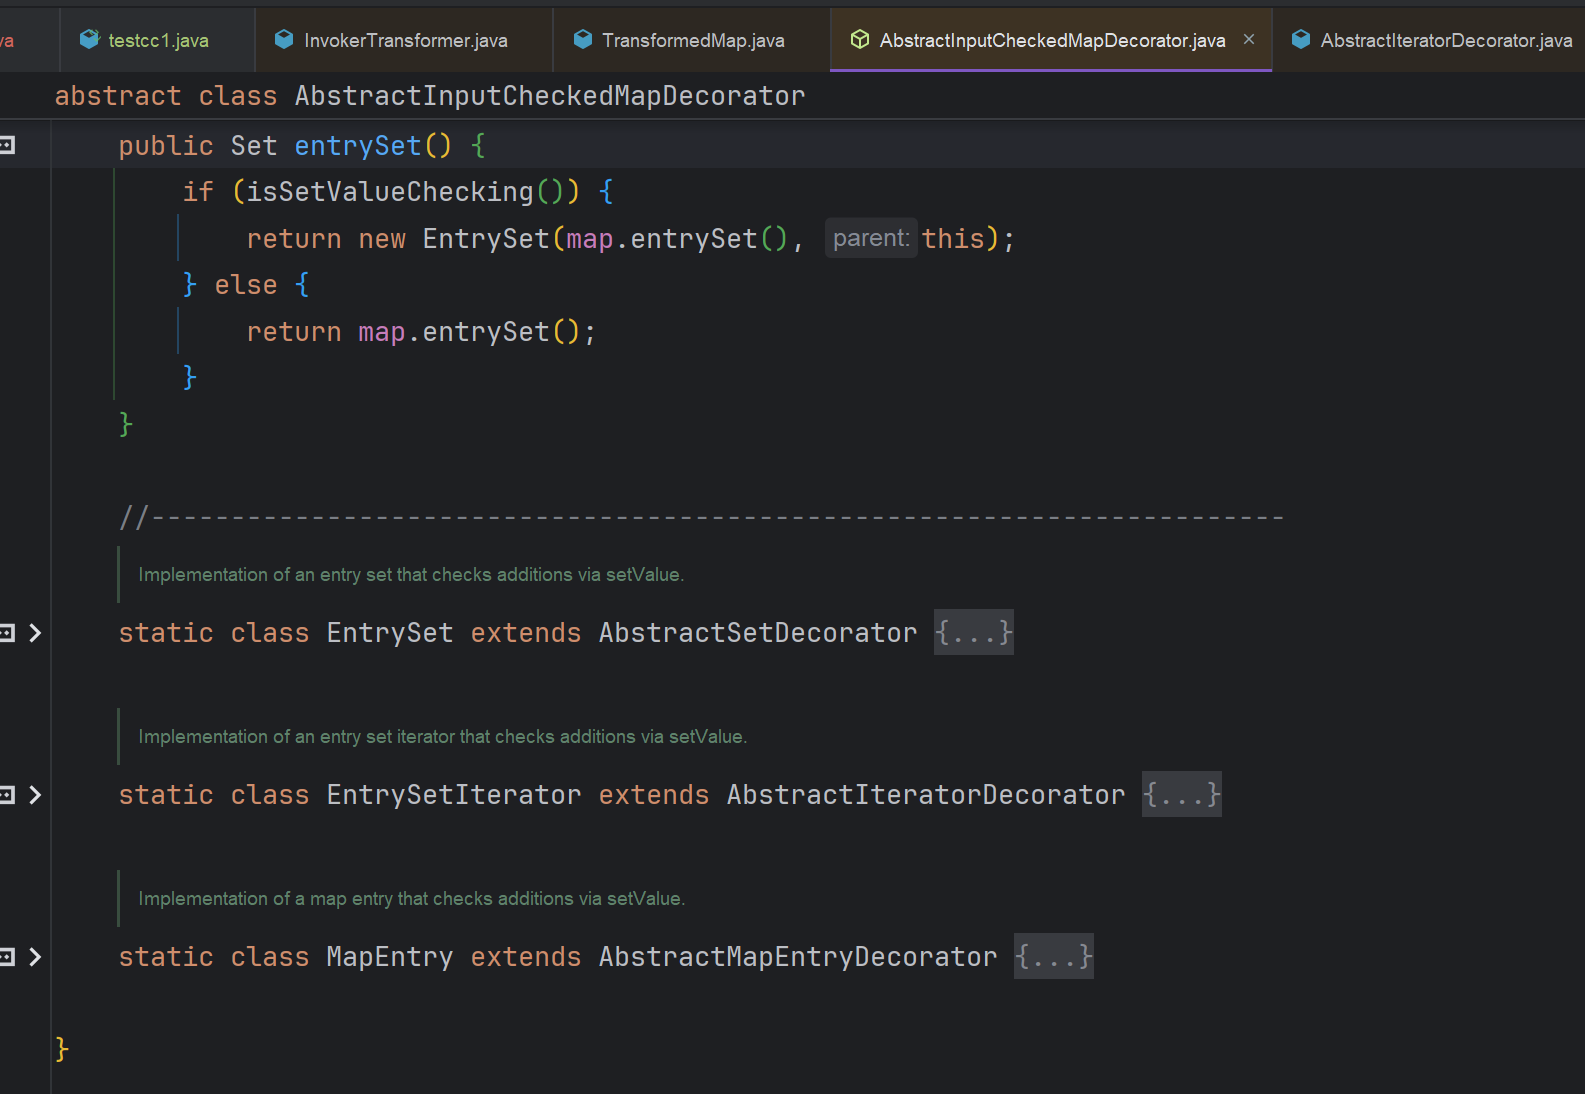This screenshot has height=1094, width=1585.
Task: Unfold the collapsed EntrySet class body placeholder
Action: pyautogui.click(x=973, y=632)
